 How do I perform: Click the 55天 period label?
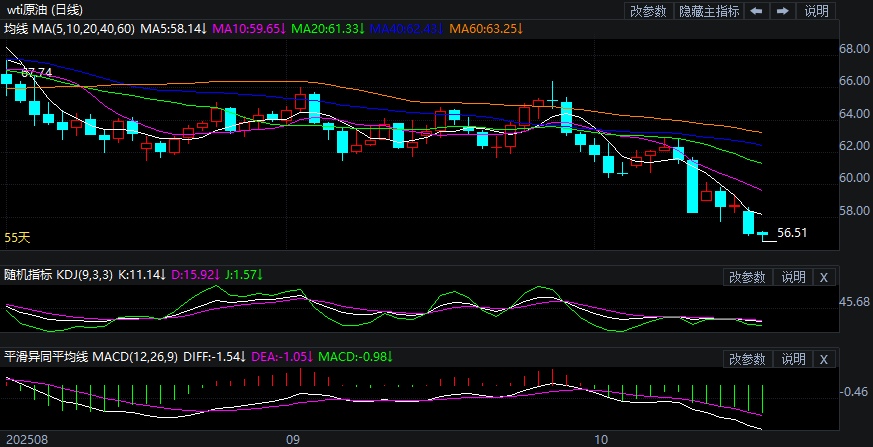18,238
